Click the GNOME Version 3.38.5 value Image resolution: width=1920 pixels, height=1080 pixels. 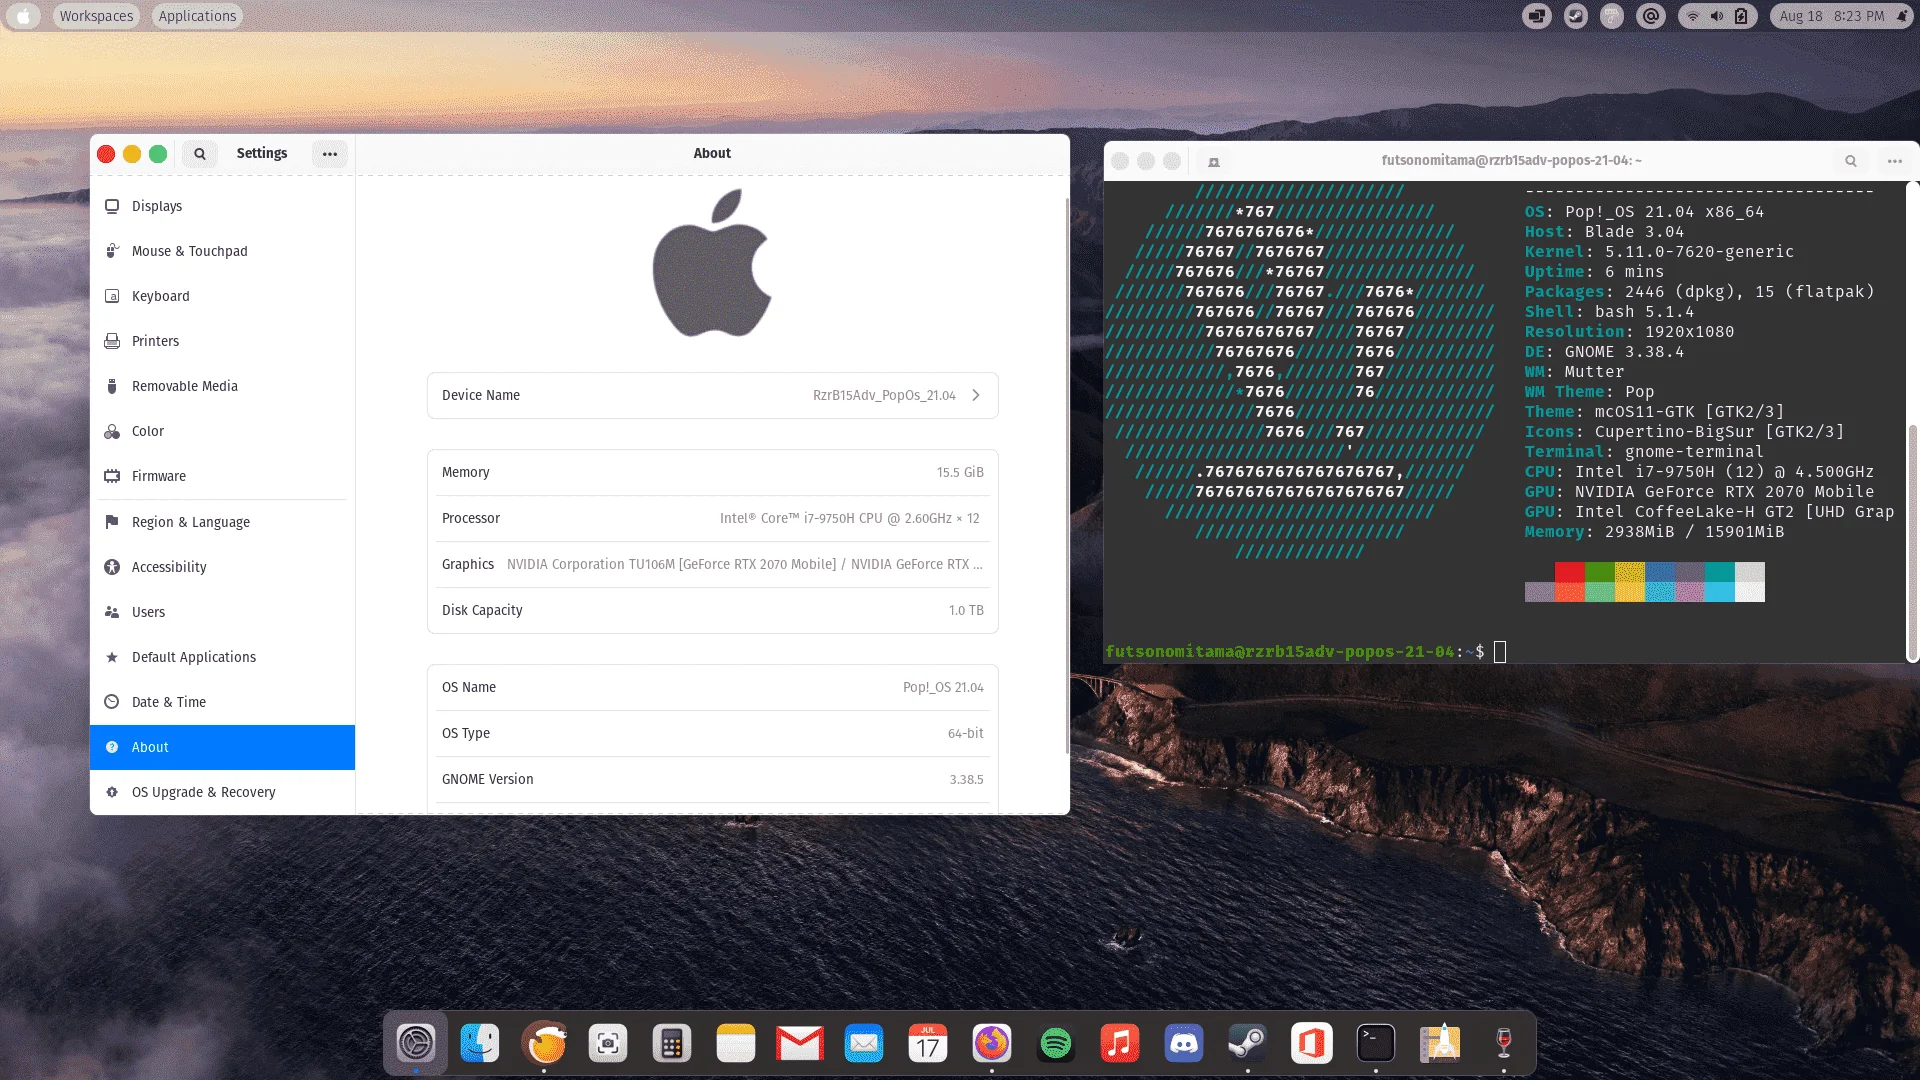tap(966, 779)
